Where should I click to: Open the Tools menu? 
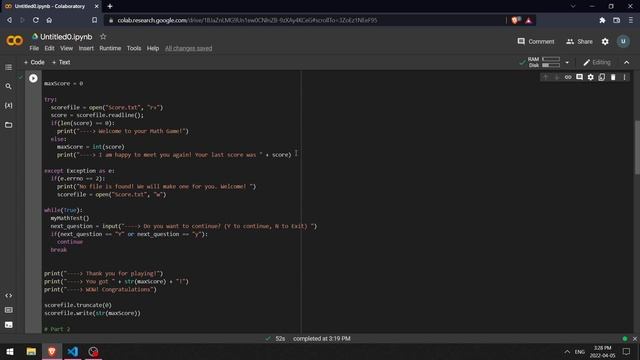pyautogui.click(x=133, y=48)
